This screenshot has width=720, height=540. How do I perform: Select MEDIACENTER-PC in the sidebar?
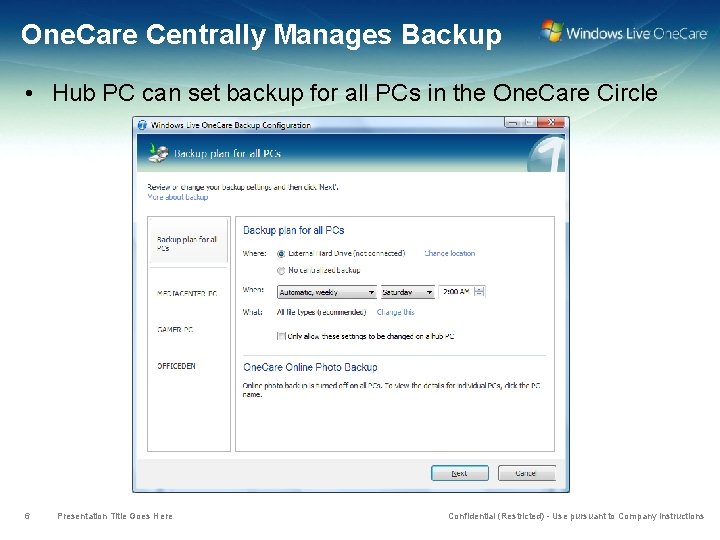pos(187,293)
